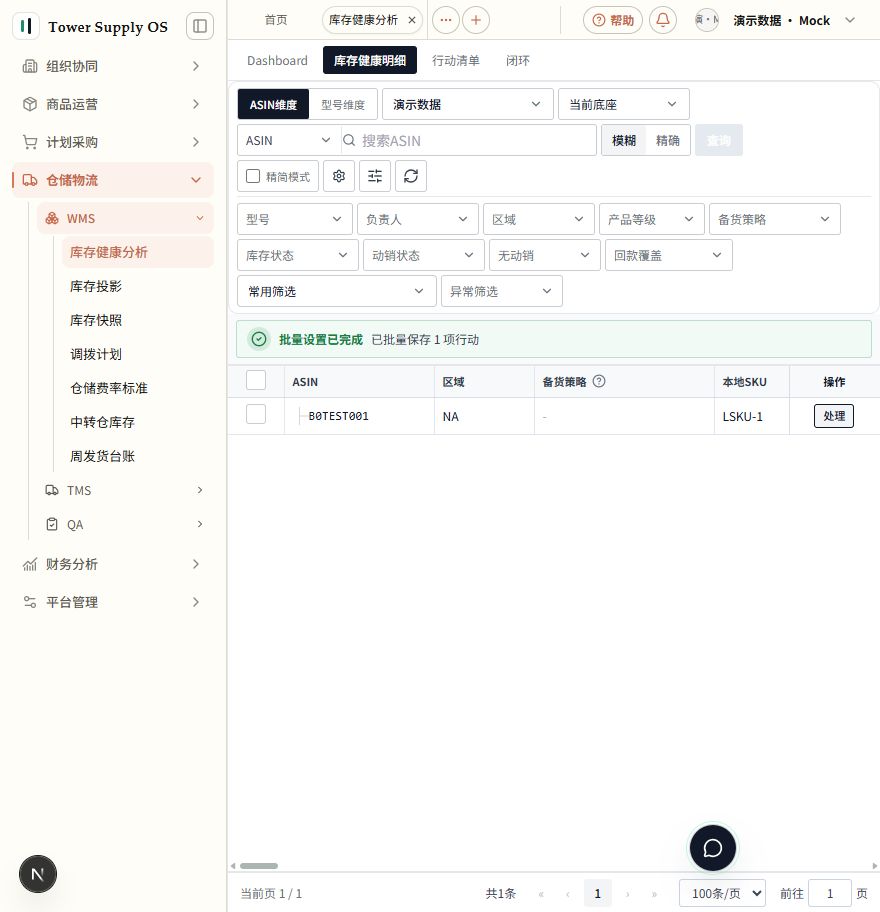Open the 动销状态 filter dropdown

pyautogui.click(x=423, y=255)
